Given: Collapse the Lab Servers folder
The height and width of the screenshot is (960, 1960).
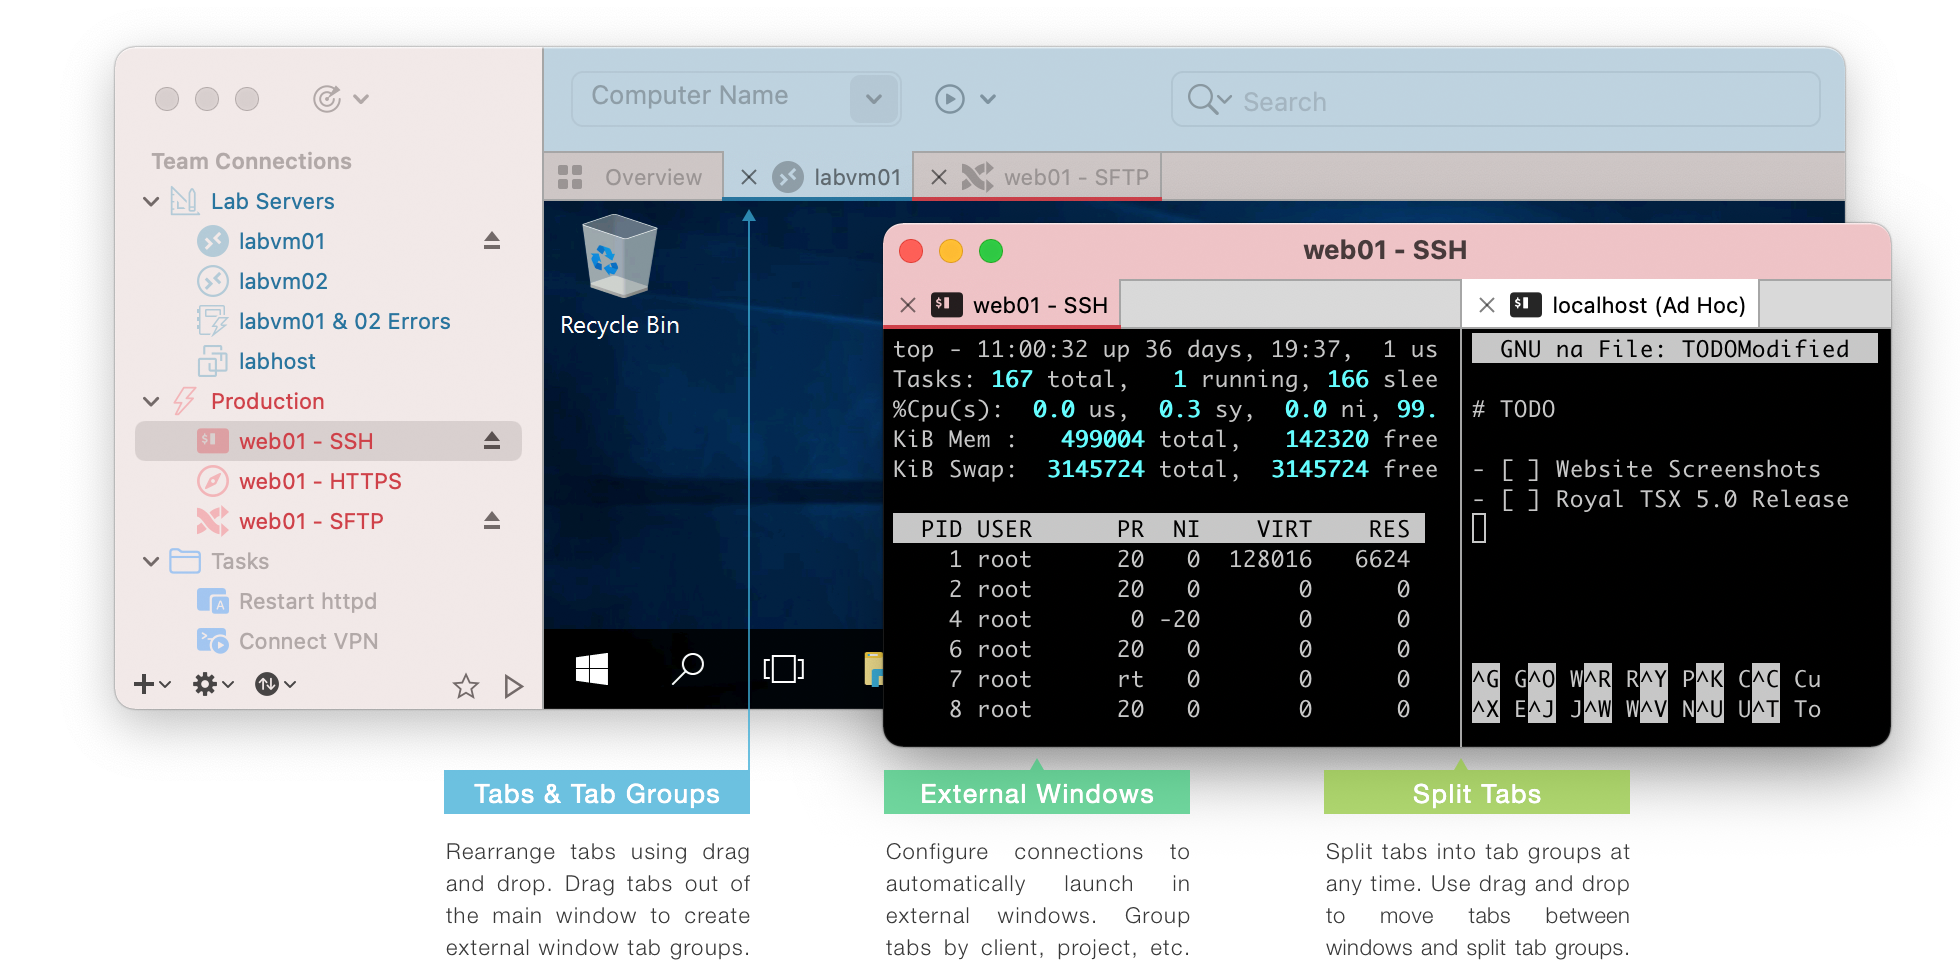Looking at the screenshot, I should [x=151, y=202].
